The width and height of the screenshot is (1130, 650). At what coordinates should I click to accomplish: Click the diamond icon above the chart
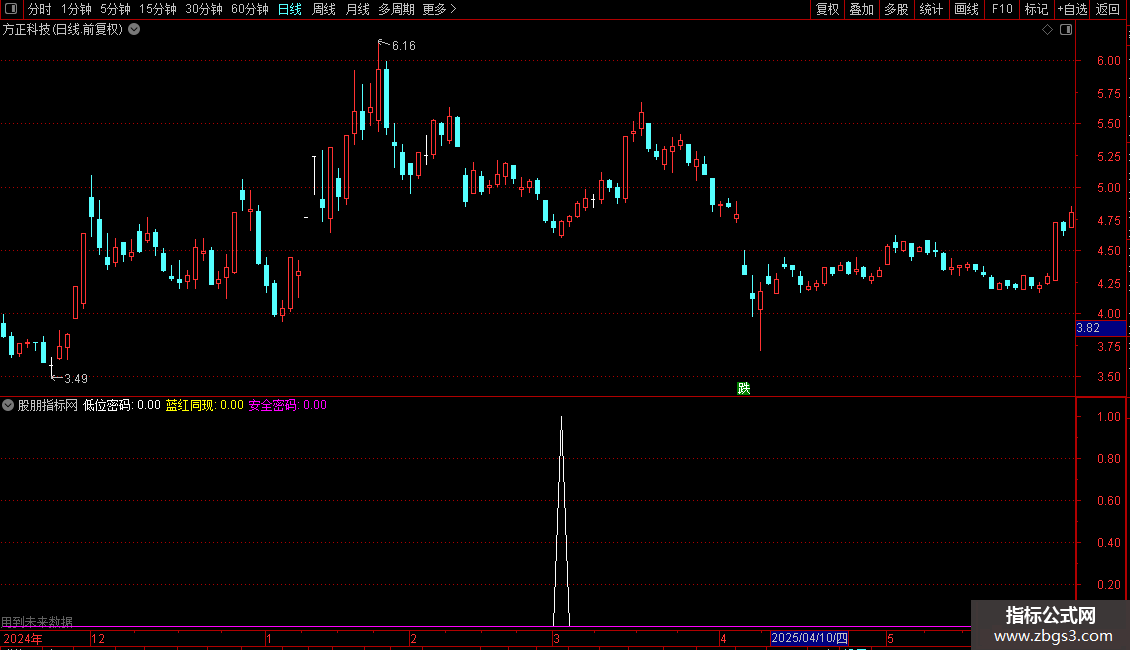[1048, 30]
